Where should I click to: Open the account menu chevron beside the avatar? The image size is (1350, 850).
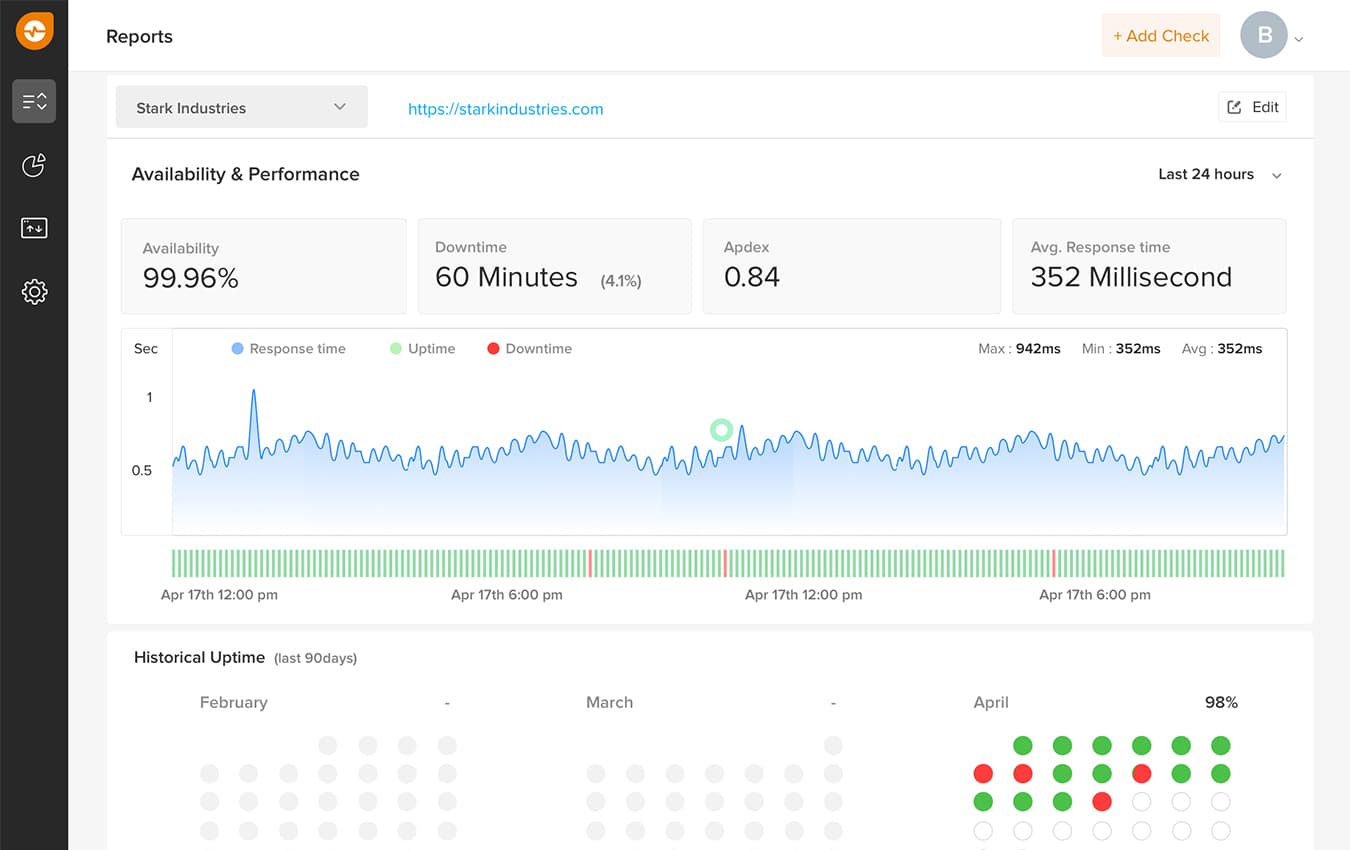1297,38
